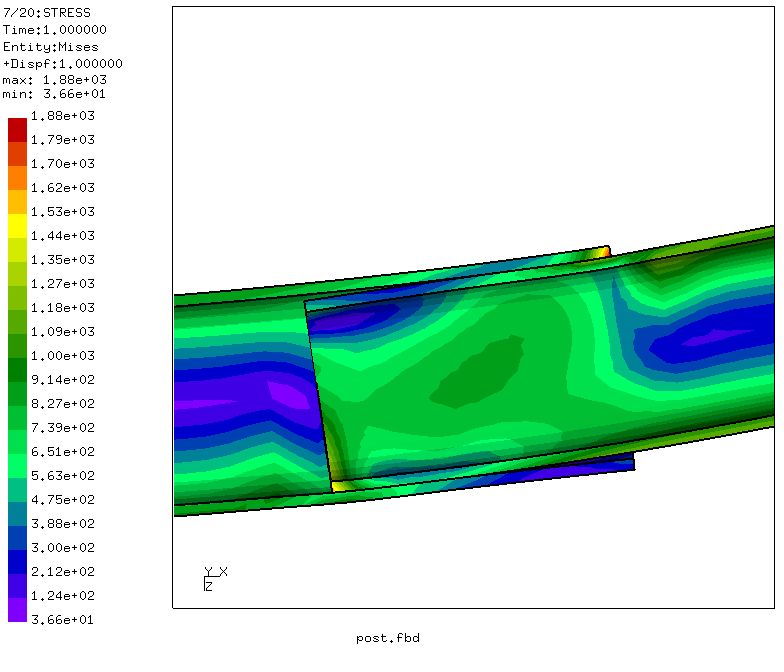
Task: Click the yellow legend color swatch
Action: coord(18,226)
